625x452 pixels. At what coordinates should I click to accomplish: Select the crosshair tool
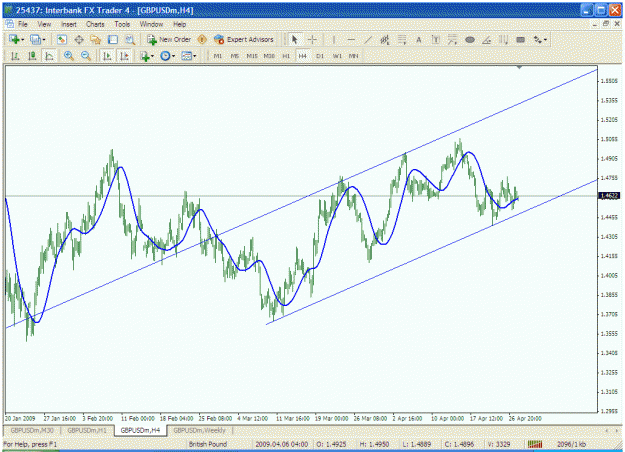pos(312,39)
